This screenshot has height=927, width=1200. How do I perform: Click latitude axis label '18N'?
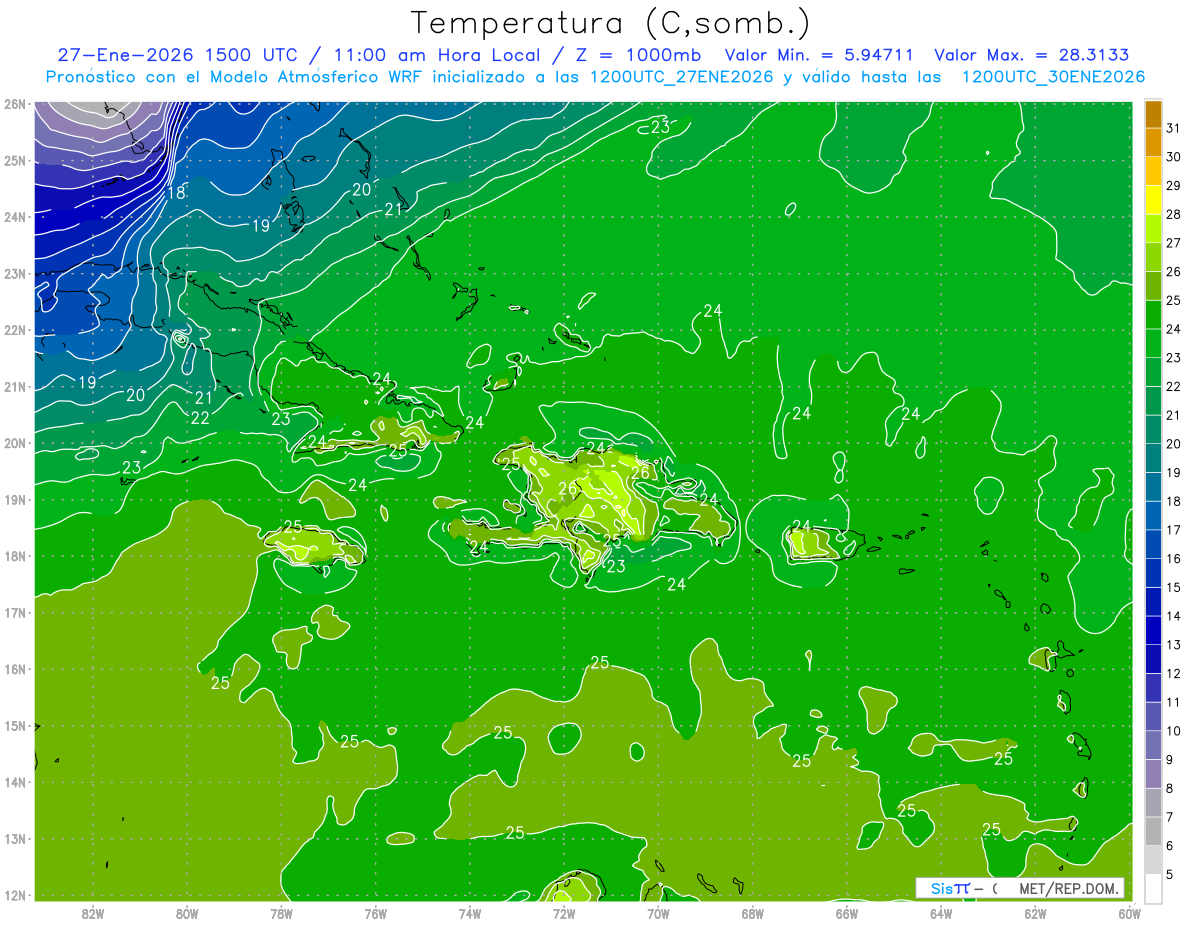pyautogui.click(x=15, y=556)
